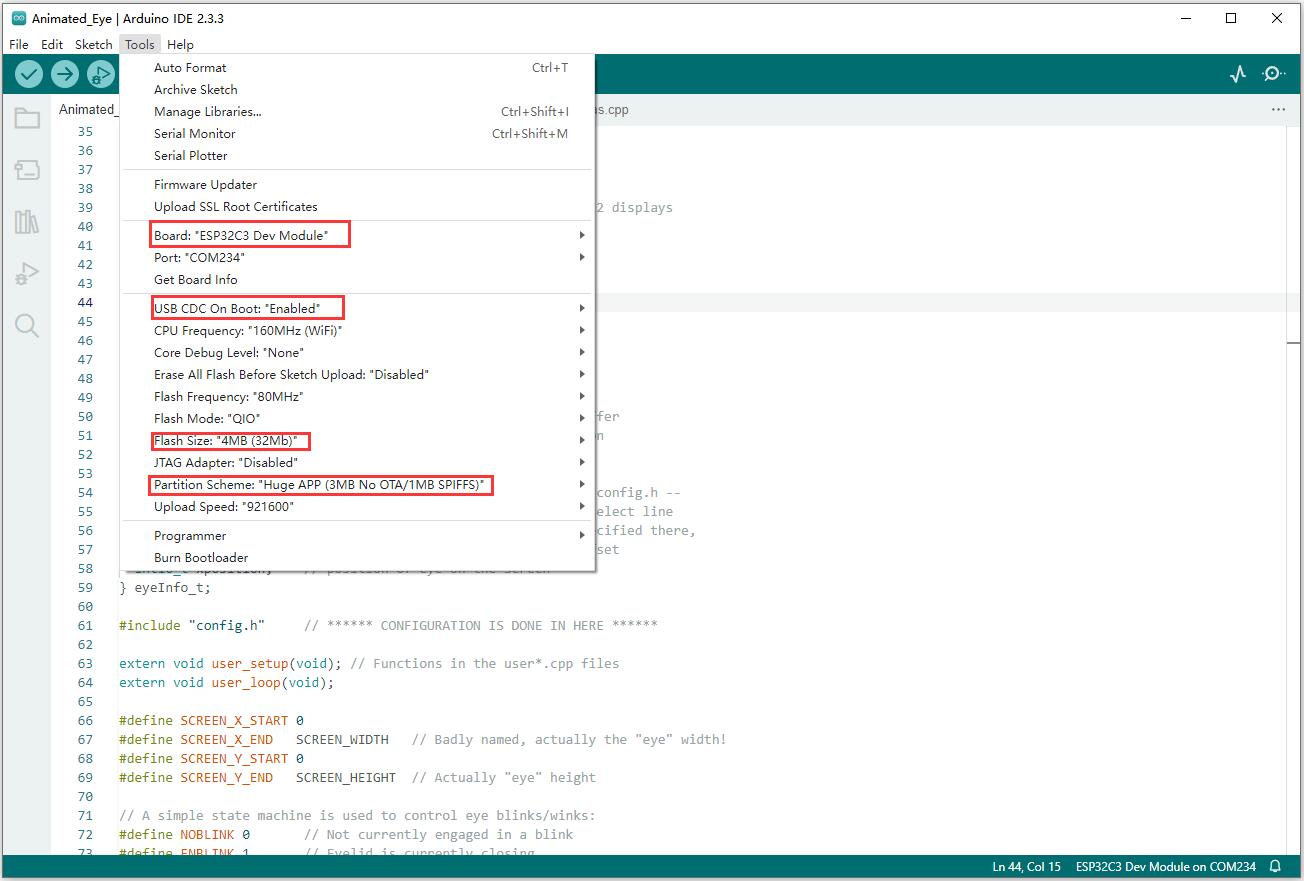Click Burn Bootloader menu item
1304x881 pixels.
pyautogui.click(x=201, y=558)
